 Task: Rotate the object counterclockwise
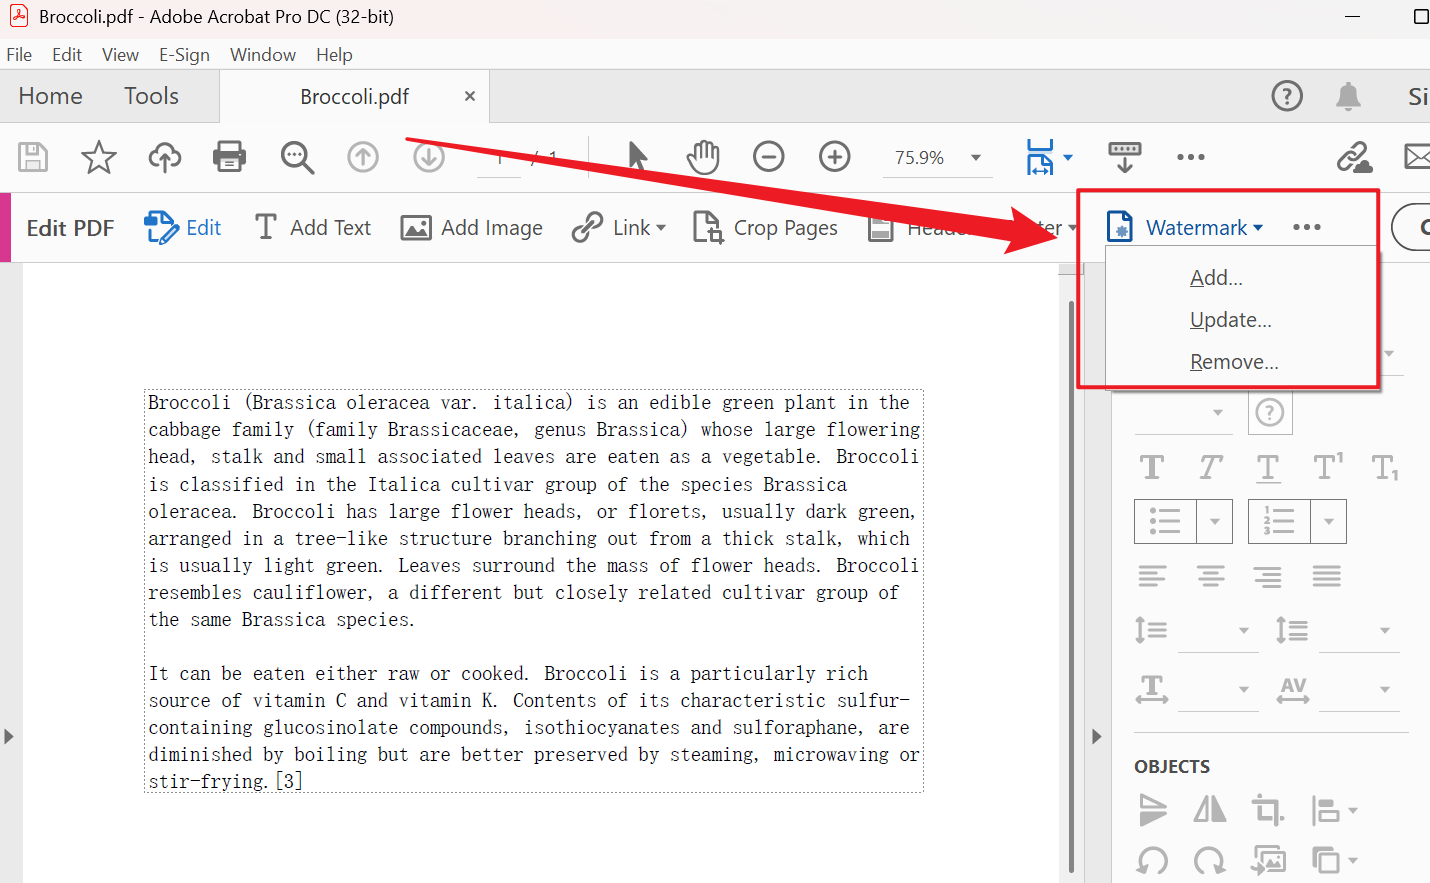pos(1153,860)
